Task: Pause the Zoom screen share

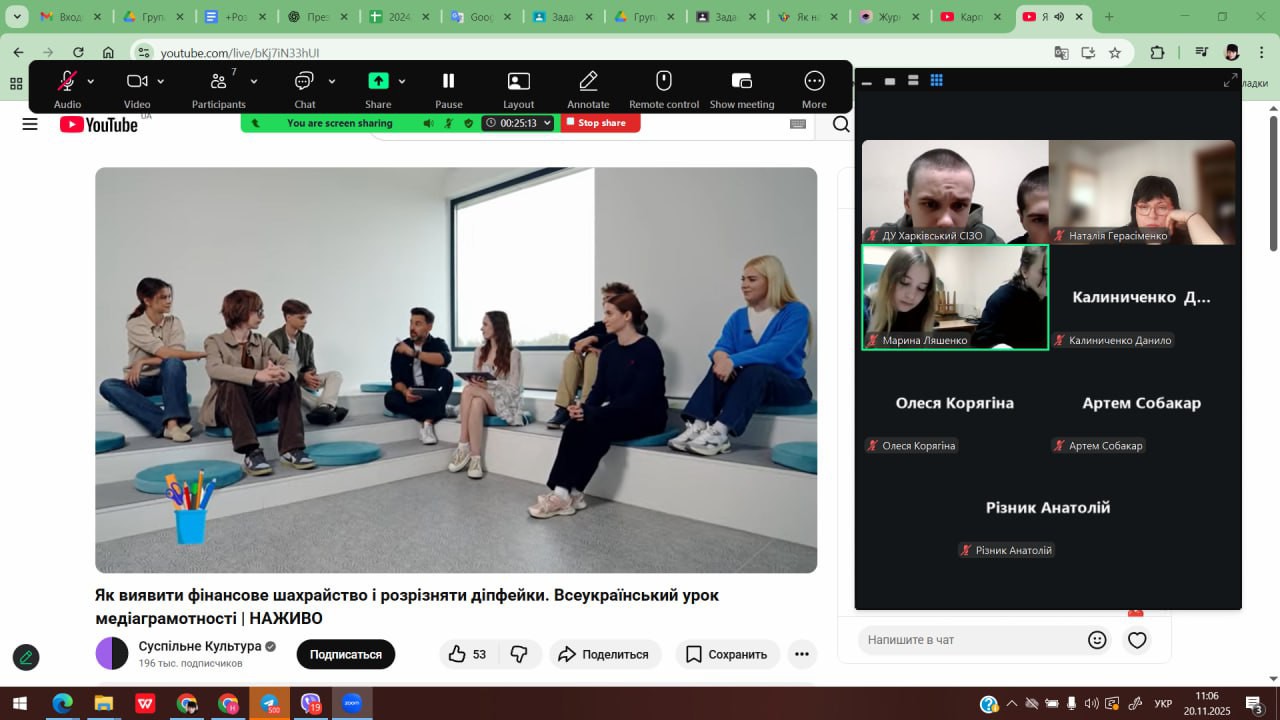Action: click(x=448, y=82)
